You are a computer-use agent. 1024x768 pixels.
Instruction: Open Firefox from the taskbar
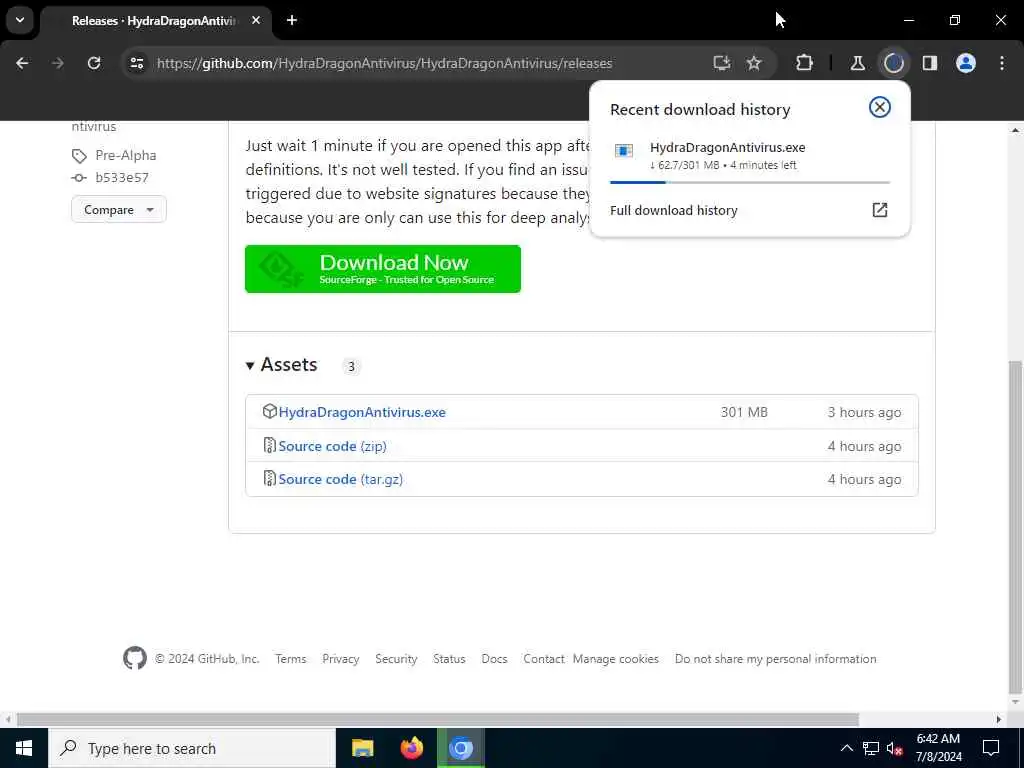pyautogui.click(x=411, y=748)
